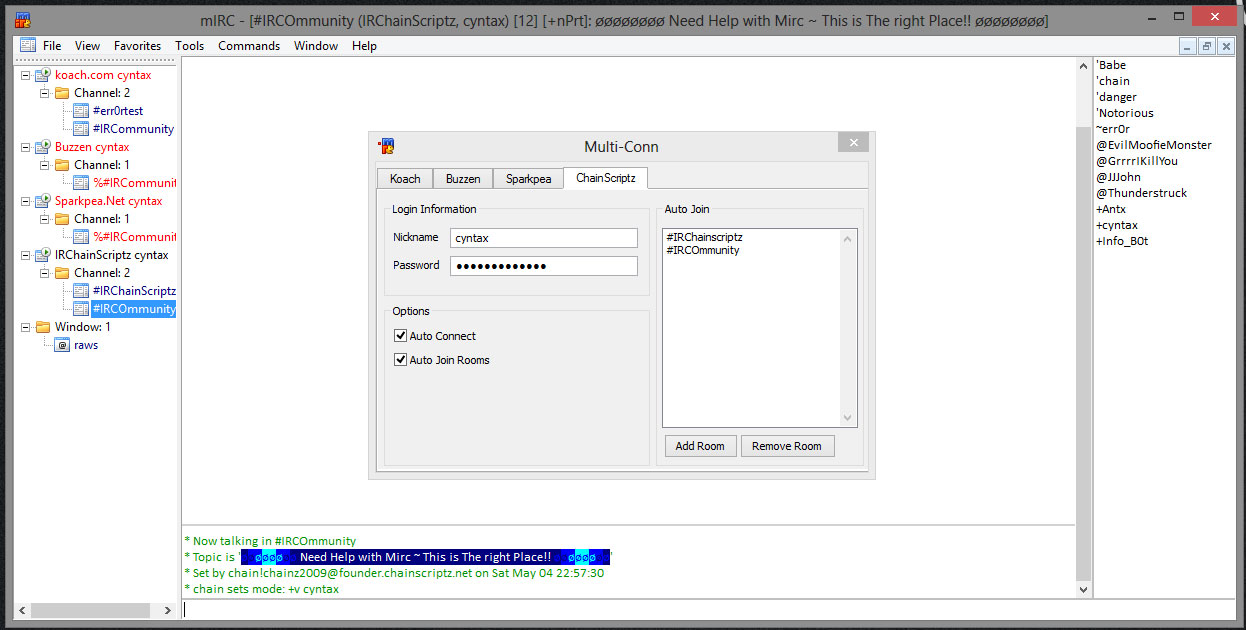Open the File menu
Screen dimensions: 1246x630
click(x=52, y=46)
